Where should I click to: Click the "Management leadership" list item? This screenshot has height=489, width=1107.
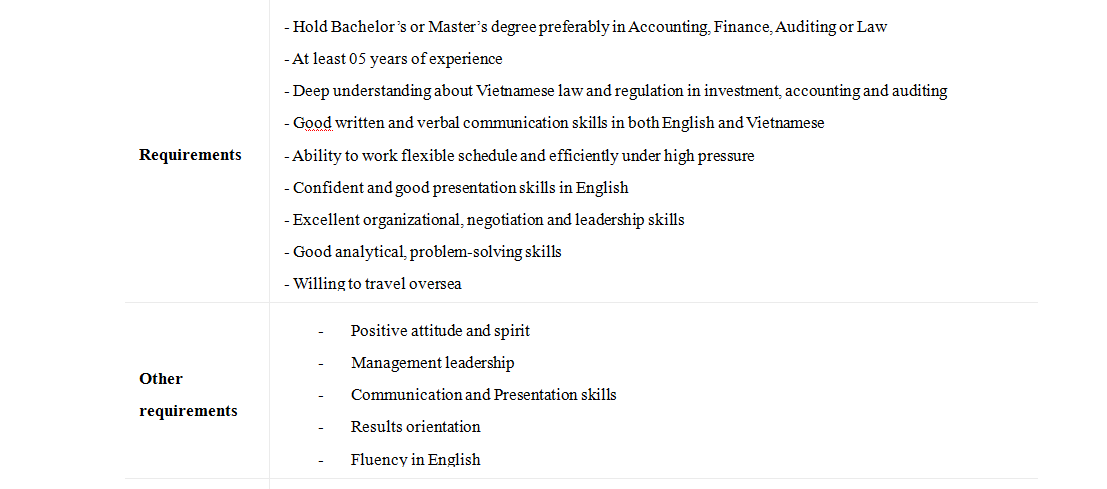click(432, 363)
